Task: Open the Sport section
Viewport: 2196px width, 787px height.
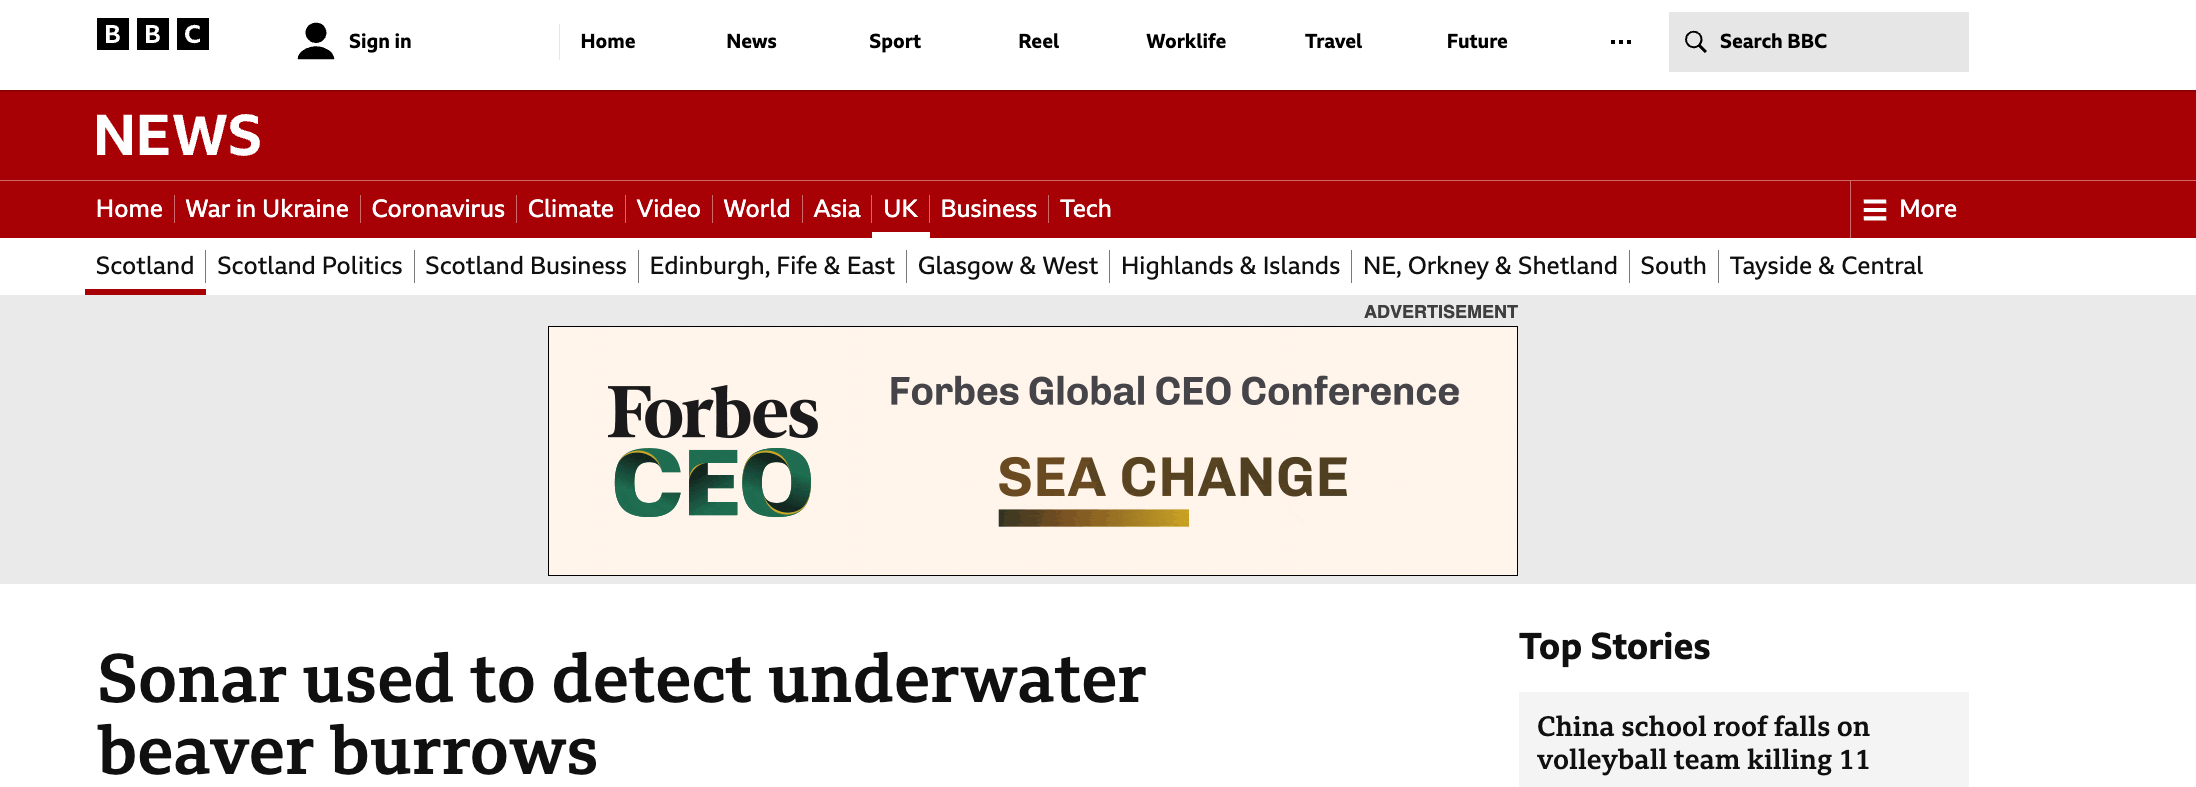Action: (x=894, y=42)
